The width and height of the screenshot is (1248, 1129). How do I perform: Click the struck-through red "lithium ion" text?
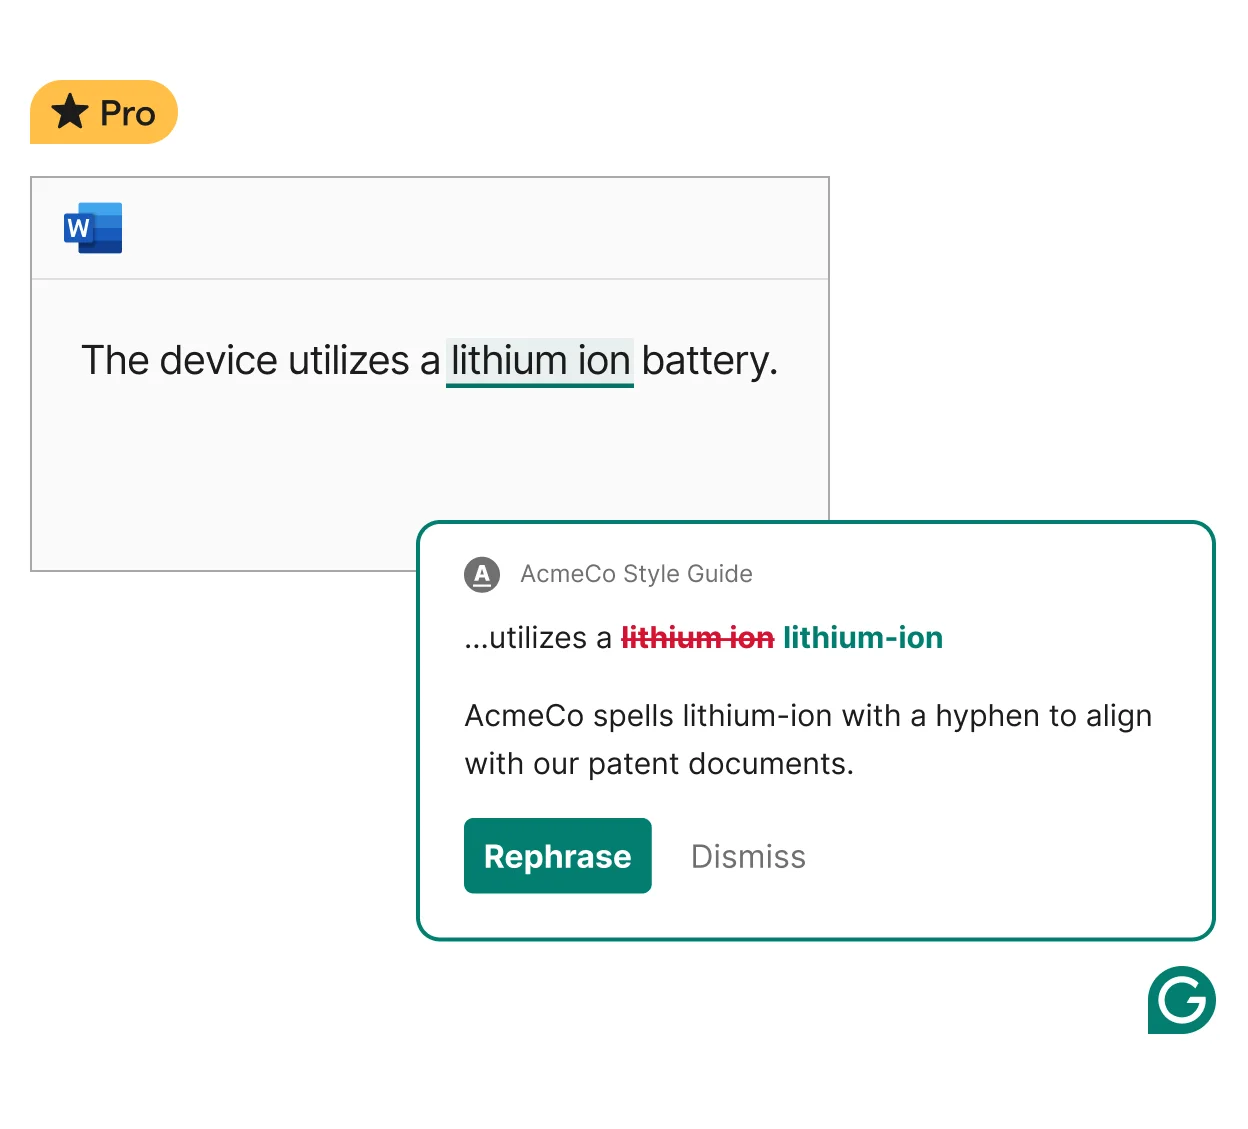click(698, 638)
